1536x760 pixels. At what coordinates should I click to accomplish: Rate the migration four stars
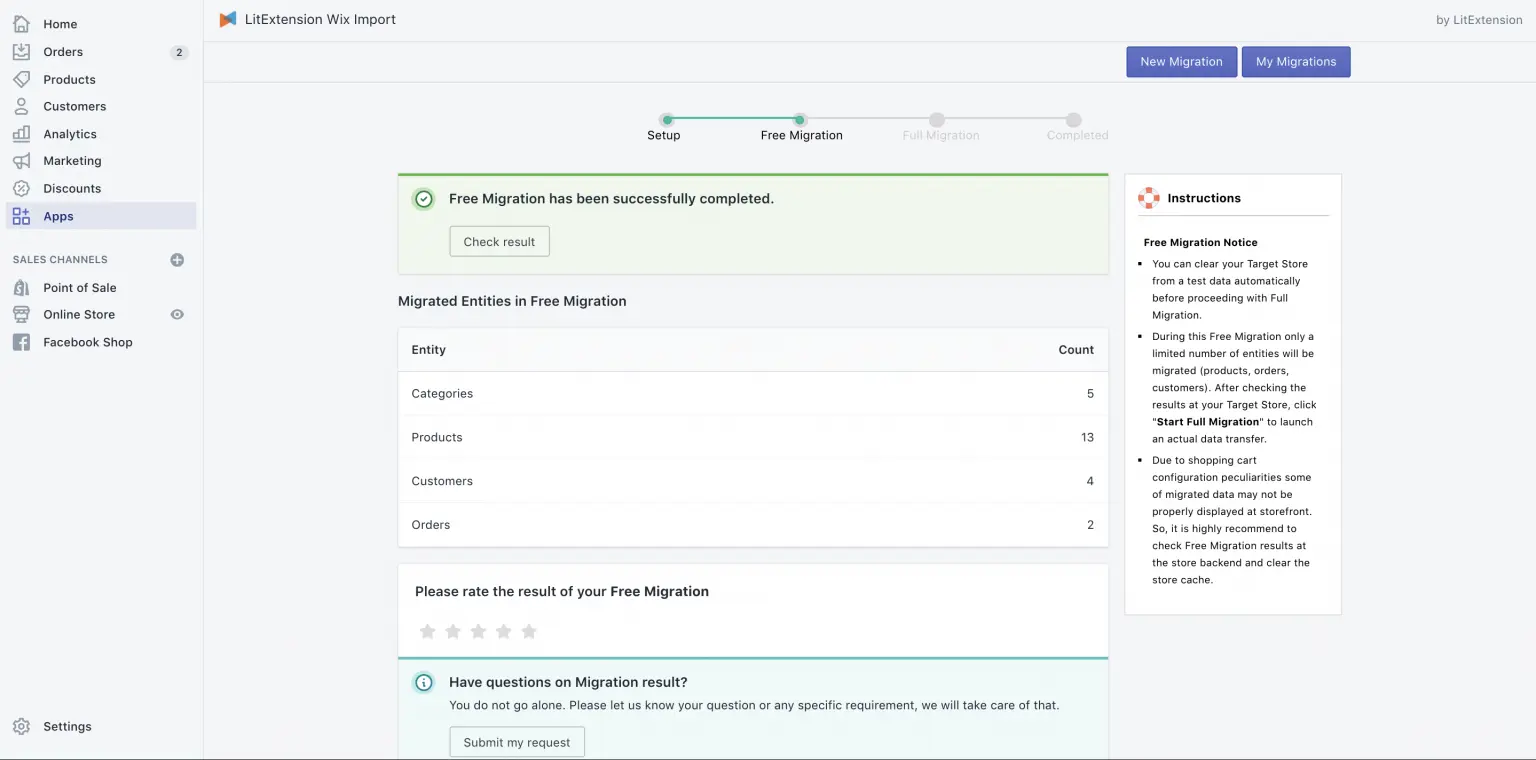(x=504, y=631)
